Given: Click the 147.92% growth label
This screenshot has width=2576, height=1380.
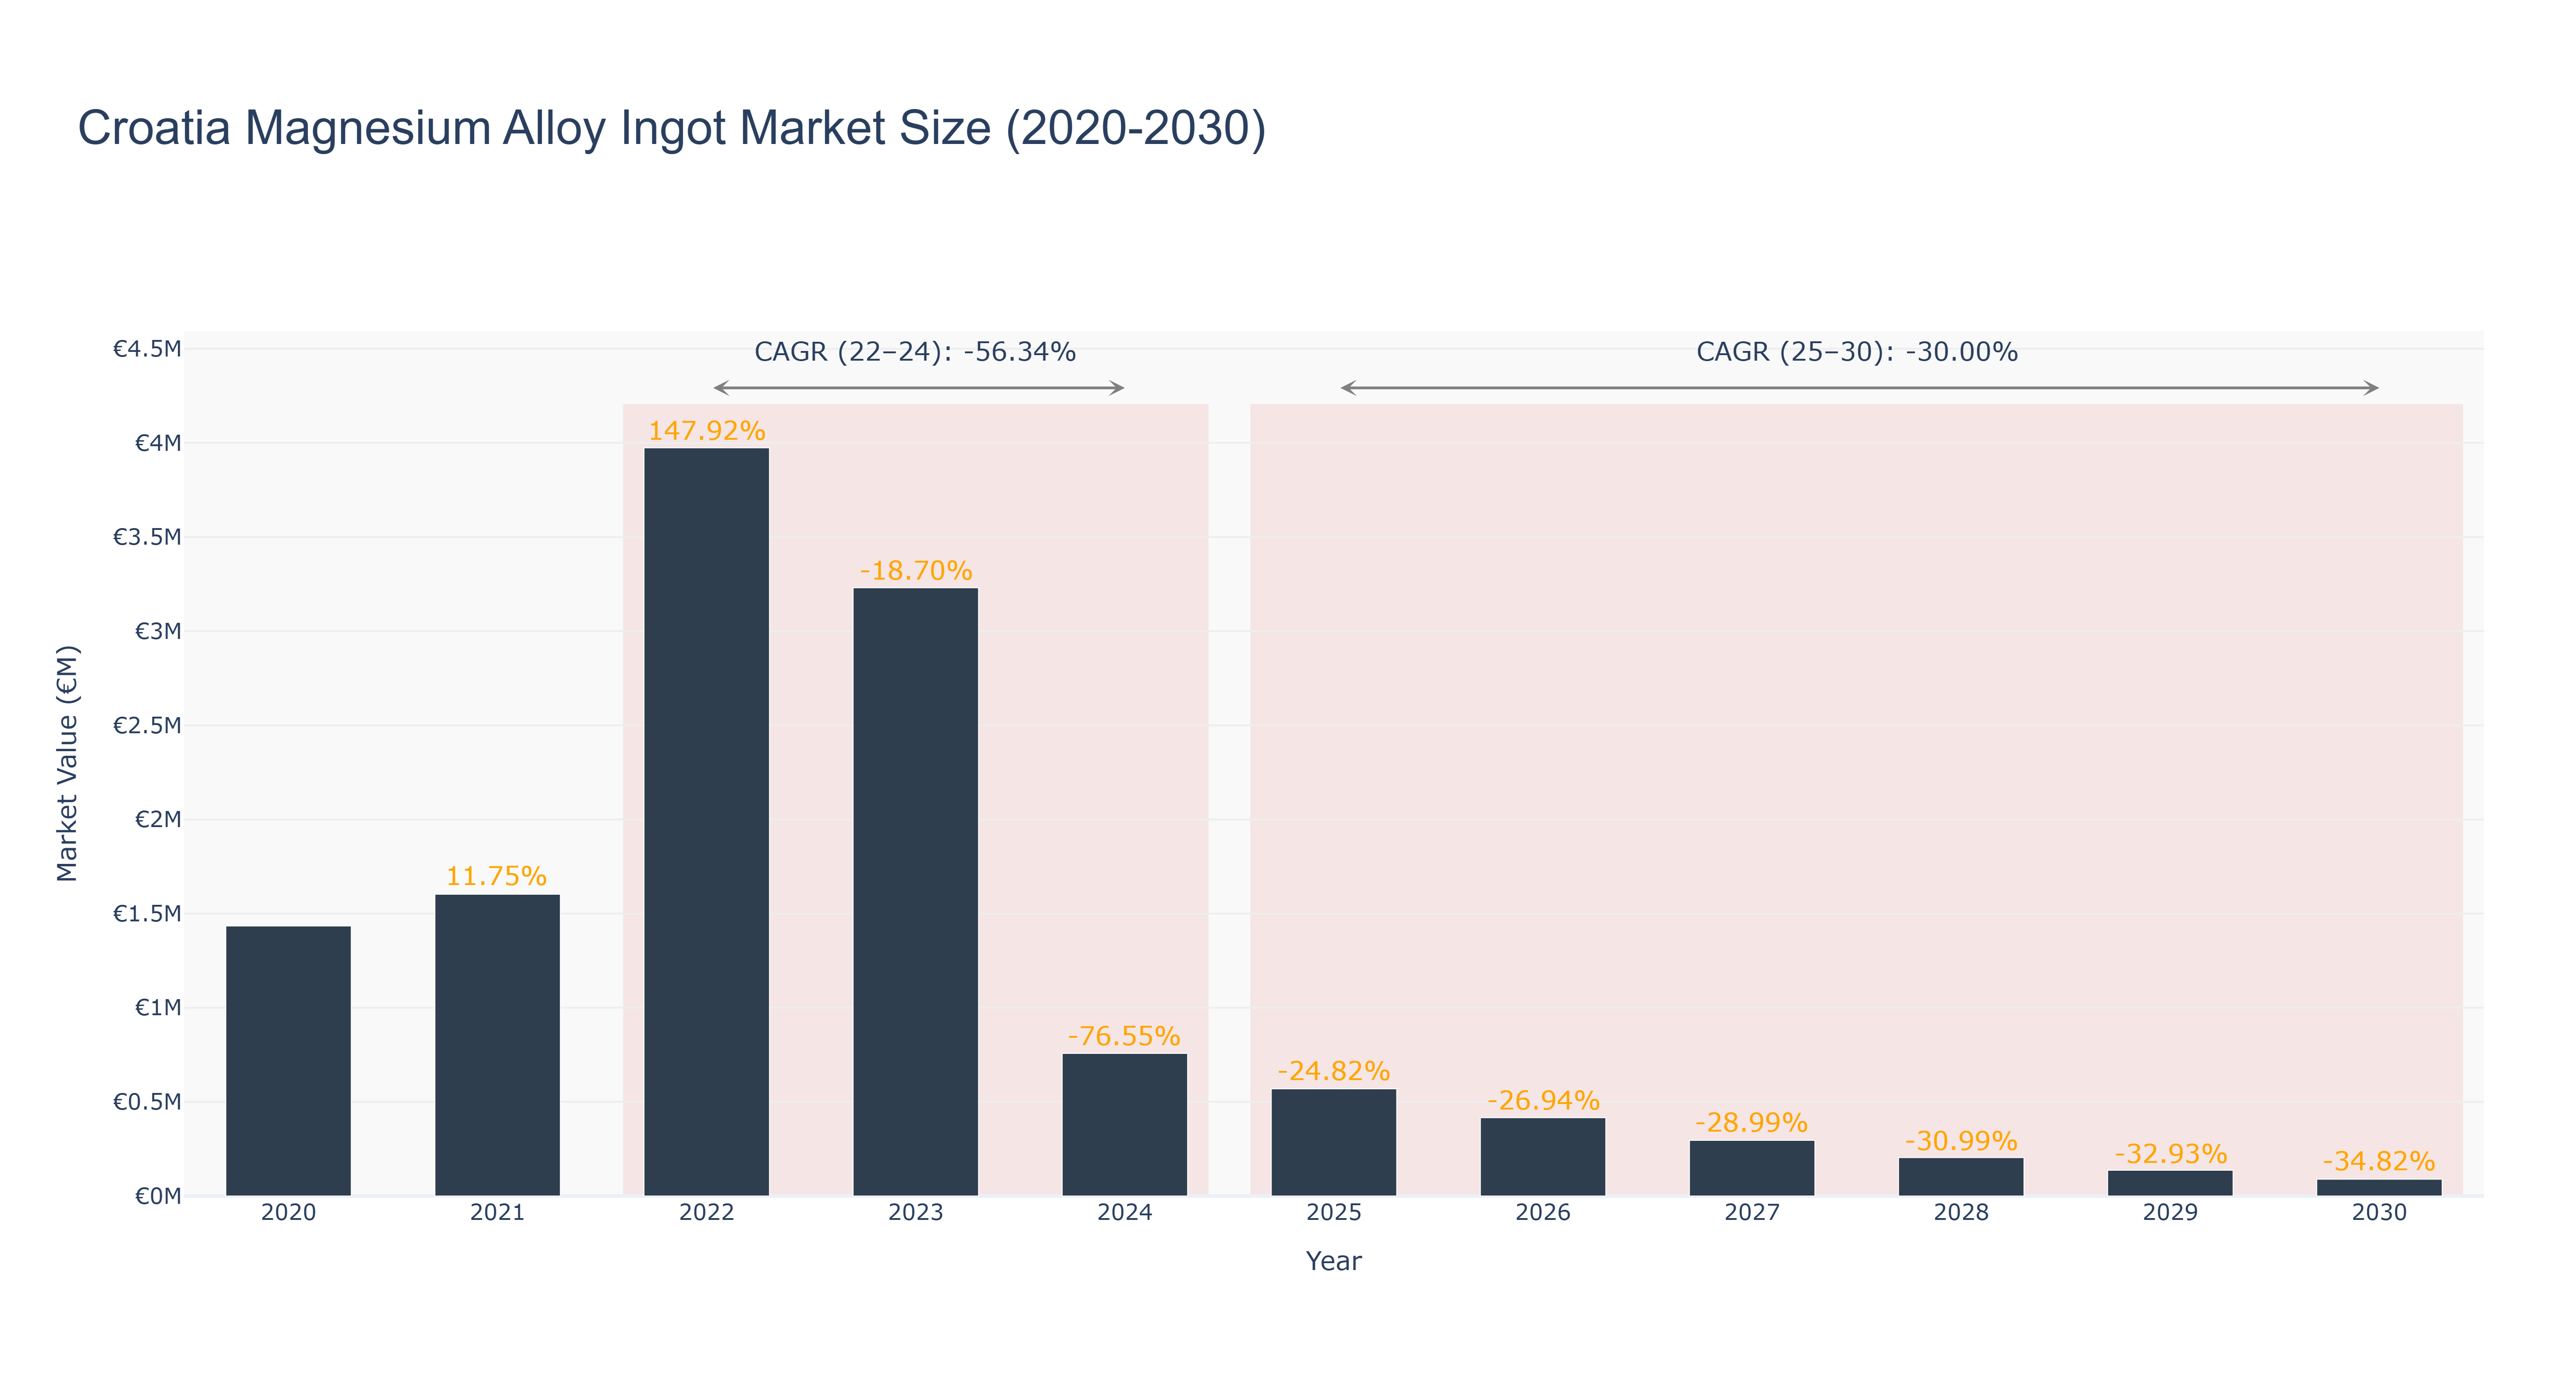Looking at the screenshot, I should 706,431.
